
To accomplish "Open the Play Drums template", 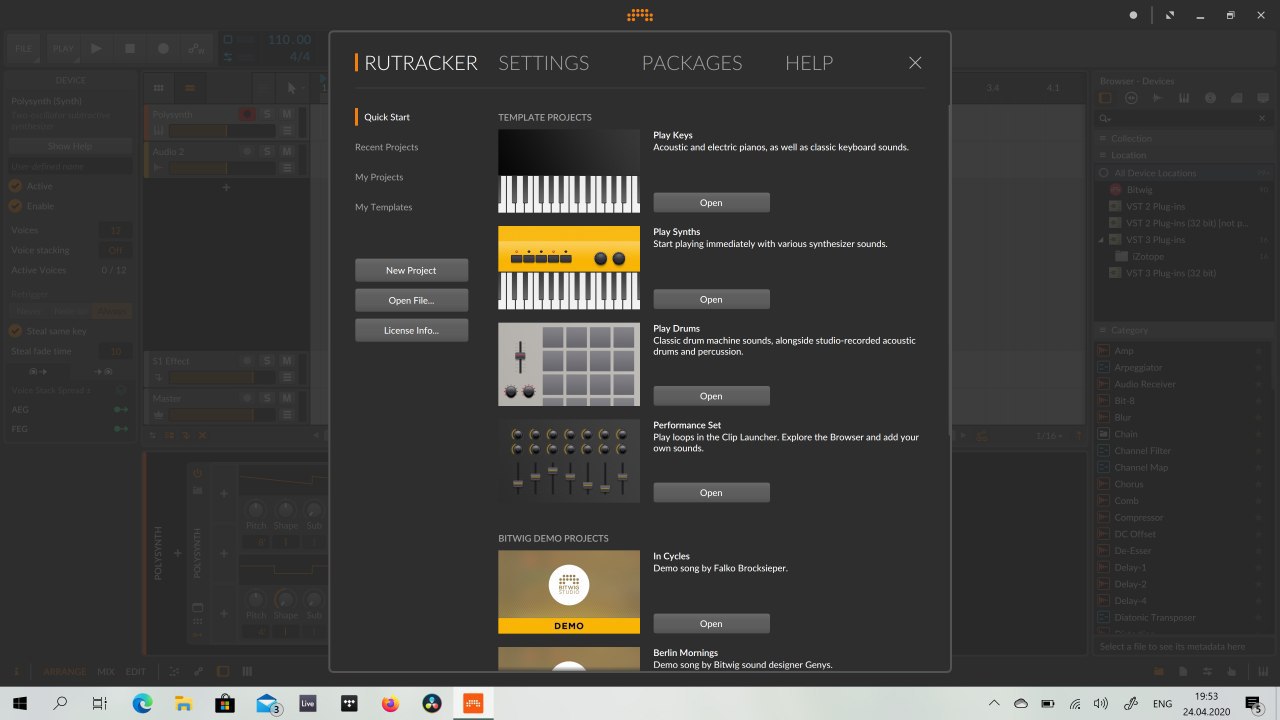I will pyautogui.click(x=711, y=396).
